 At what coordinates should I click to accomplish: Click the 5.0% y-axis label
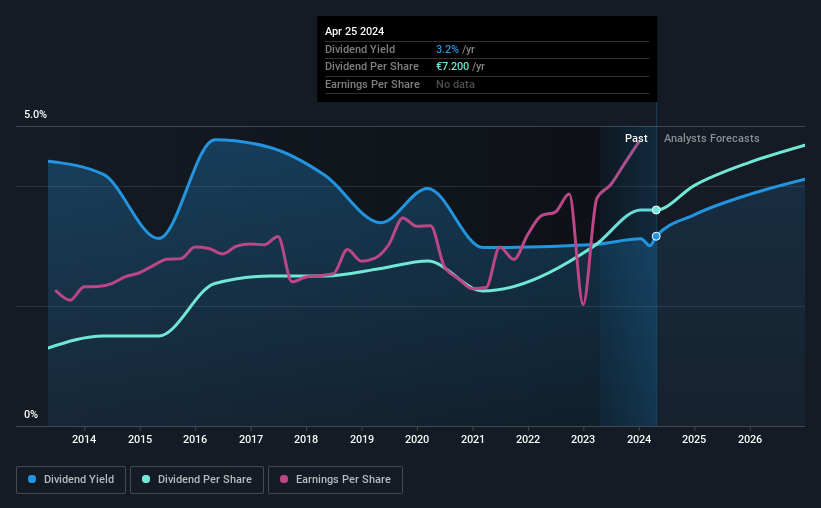[35, 115]
